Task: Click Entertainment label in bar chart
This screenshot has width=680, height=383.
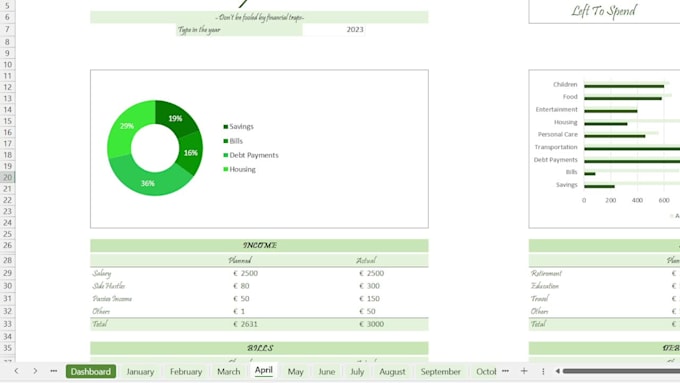Action: point(556,109)
